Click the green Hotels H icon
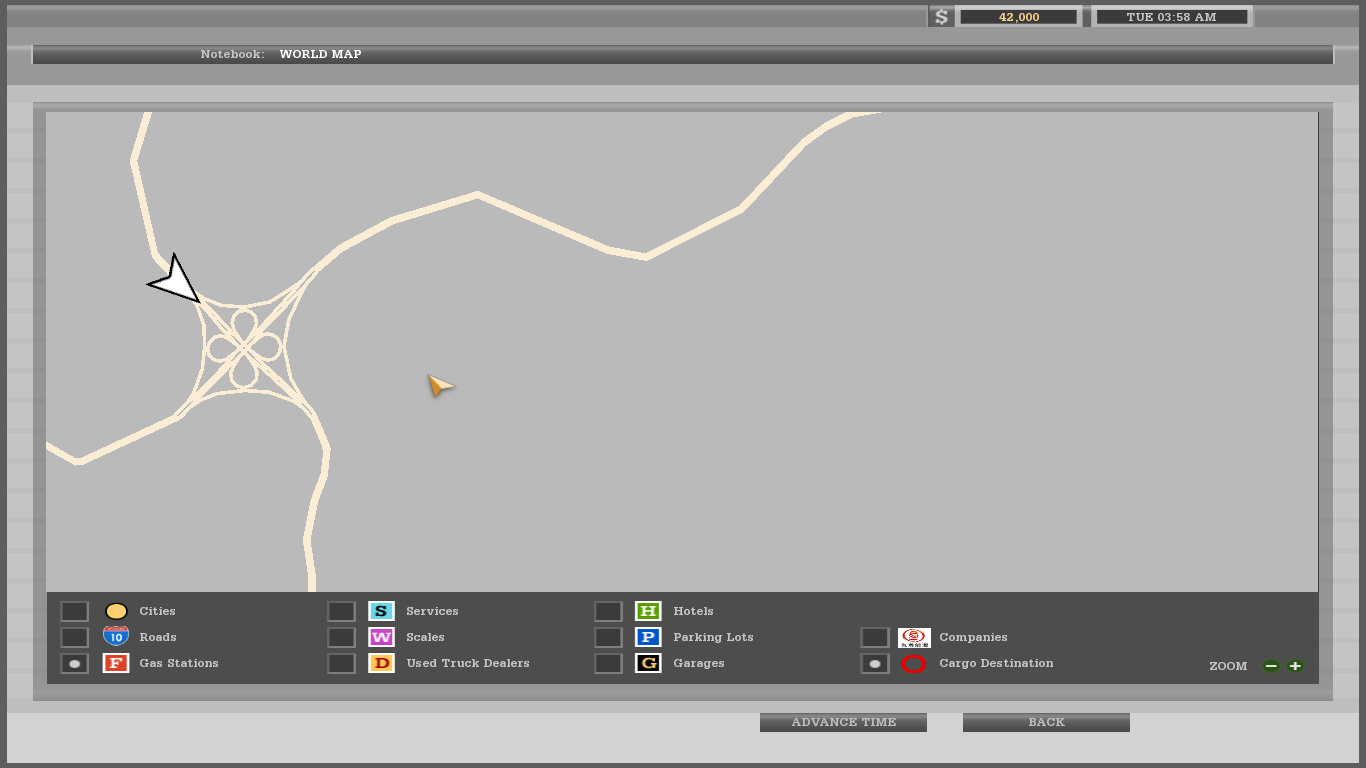Image resolution: width=1366 pixels, height=768 pixels. point(648,611)
